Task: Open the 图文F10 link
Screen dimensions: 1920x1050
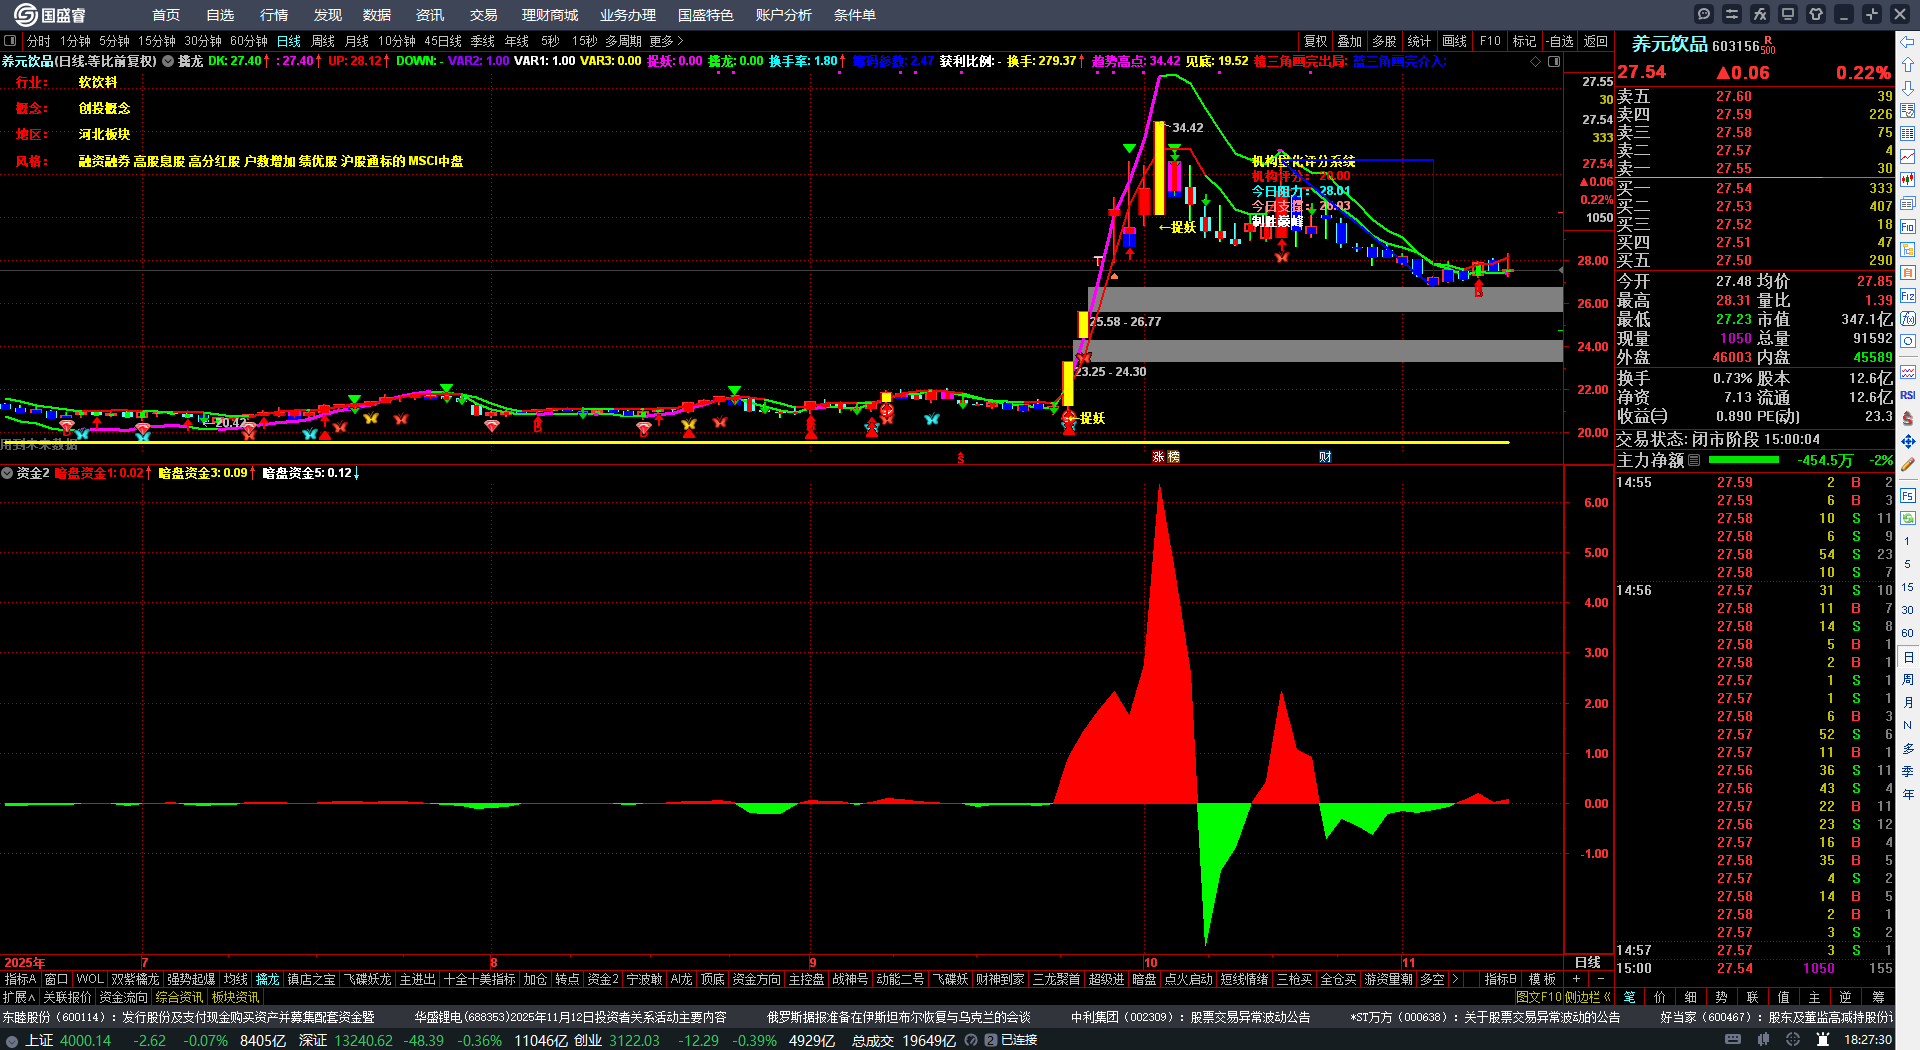Action: click(1539, 997)
